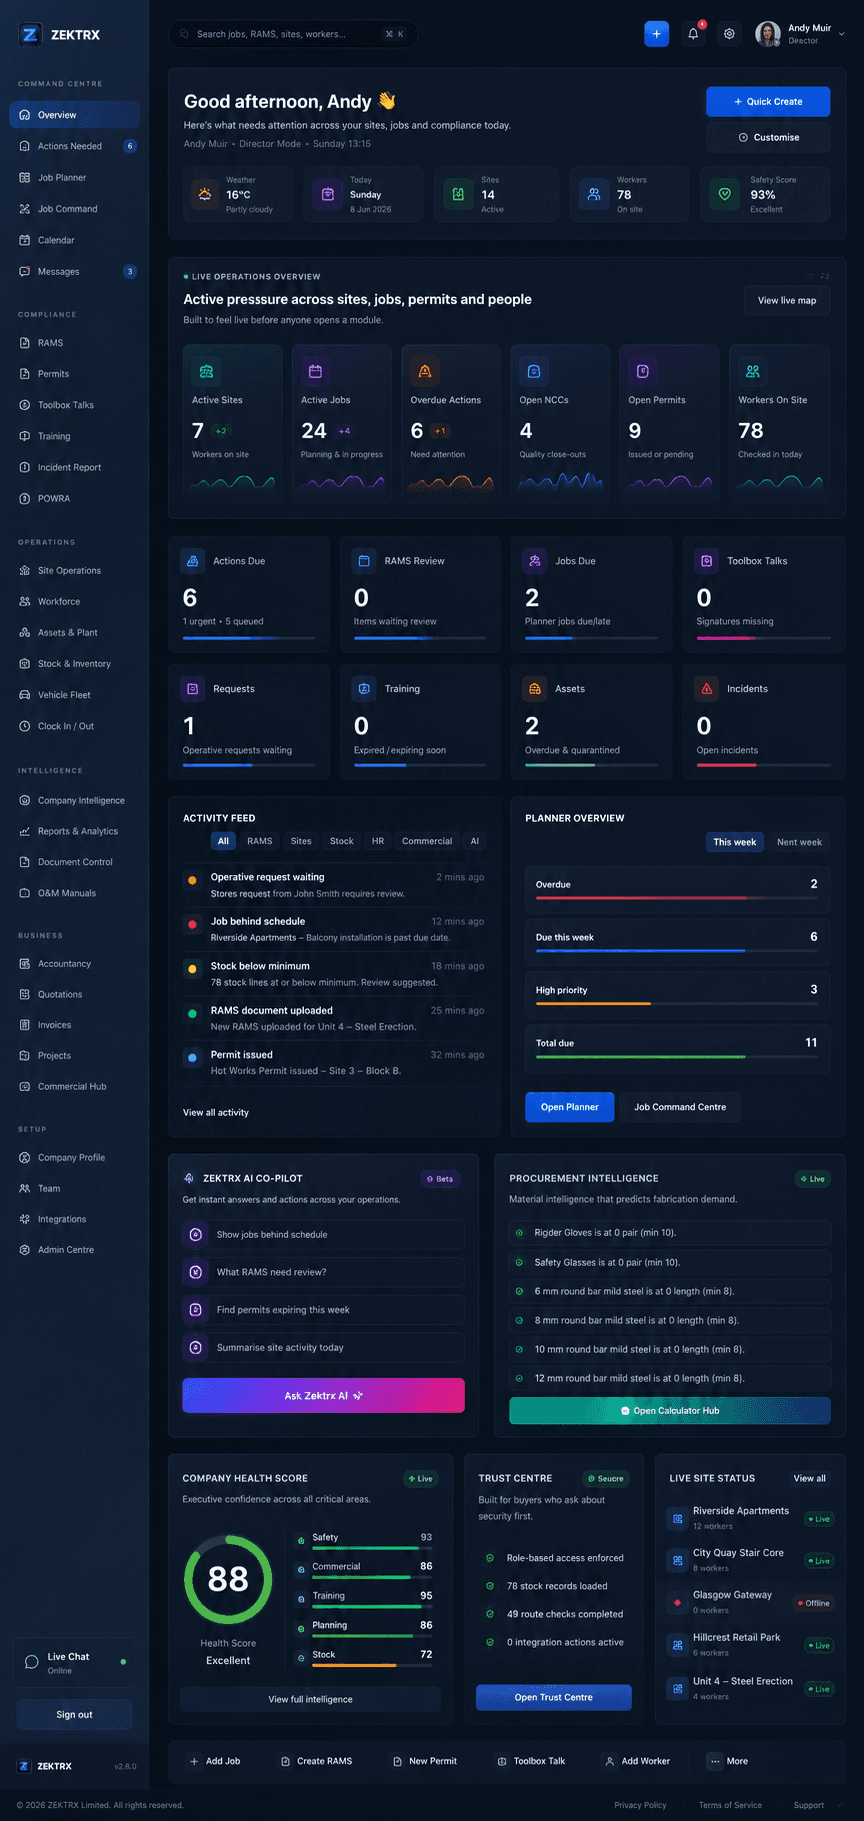
Task: Go to Messages in sidebar
Action: click(x=74, y=272)
